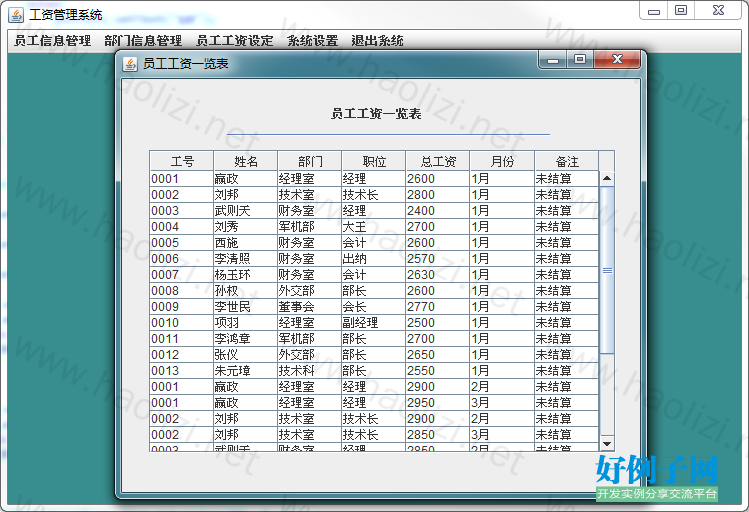Screen dimensions: 749x512
Task: Click the 备注 column header
Action: [566, 161]
